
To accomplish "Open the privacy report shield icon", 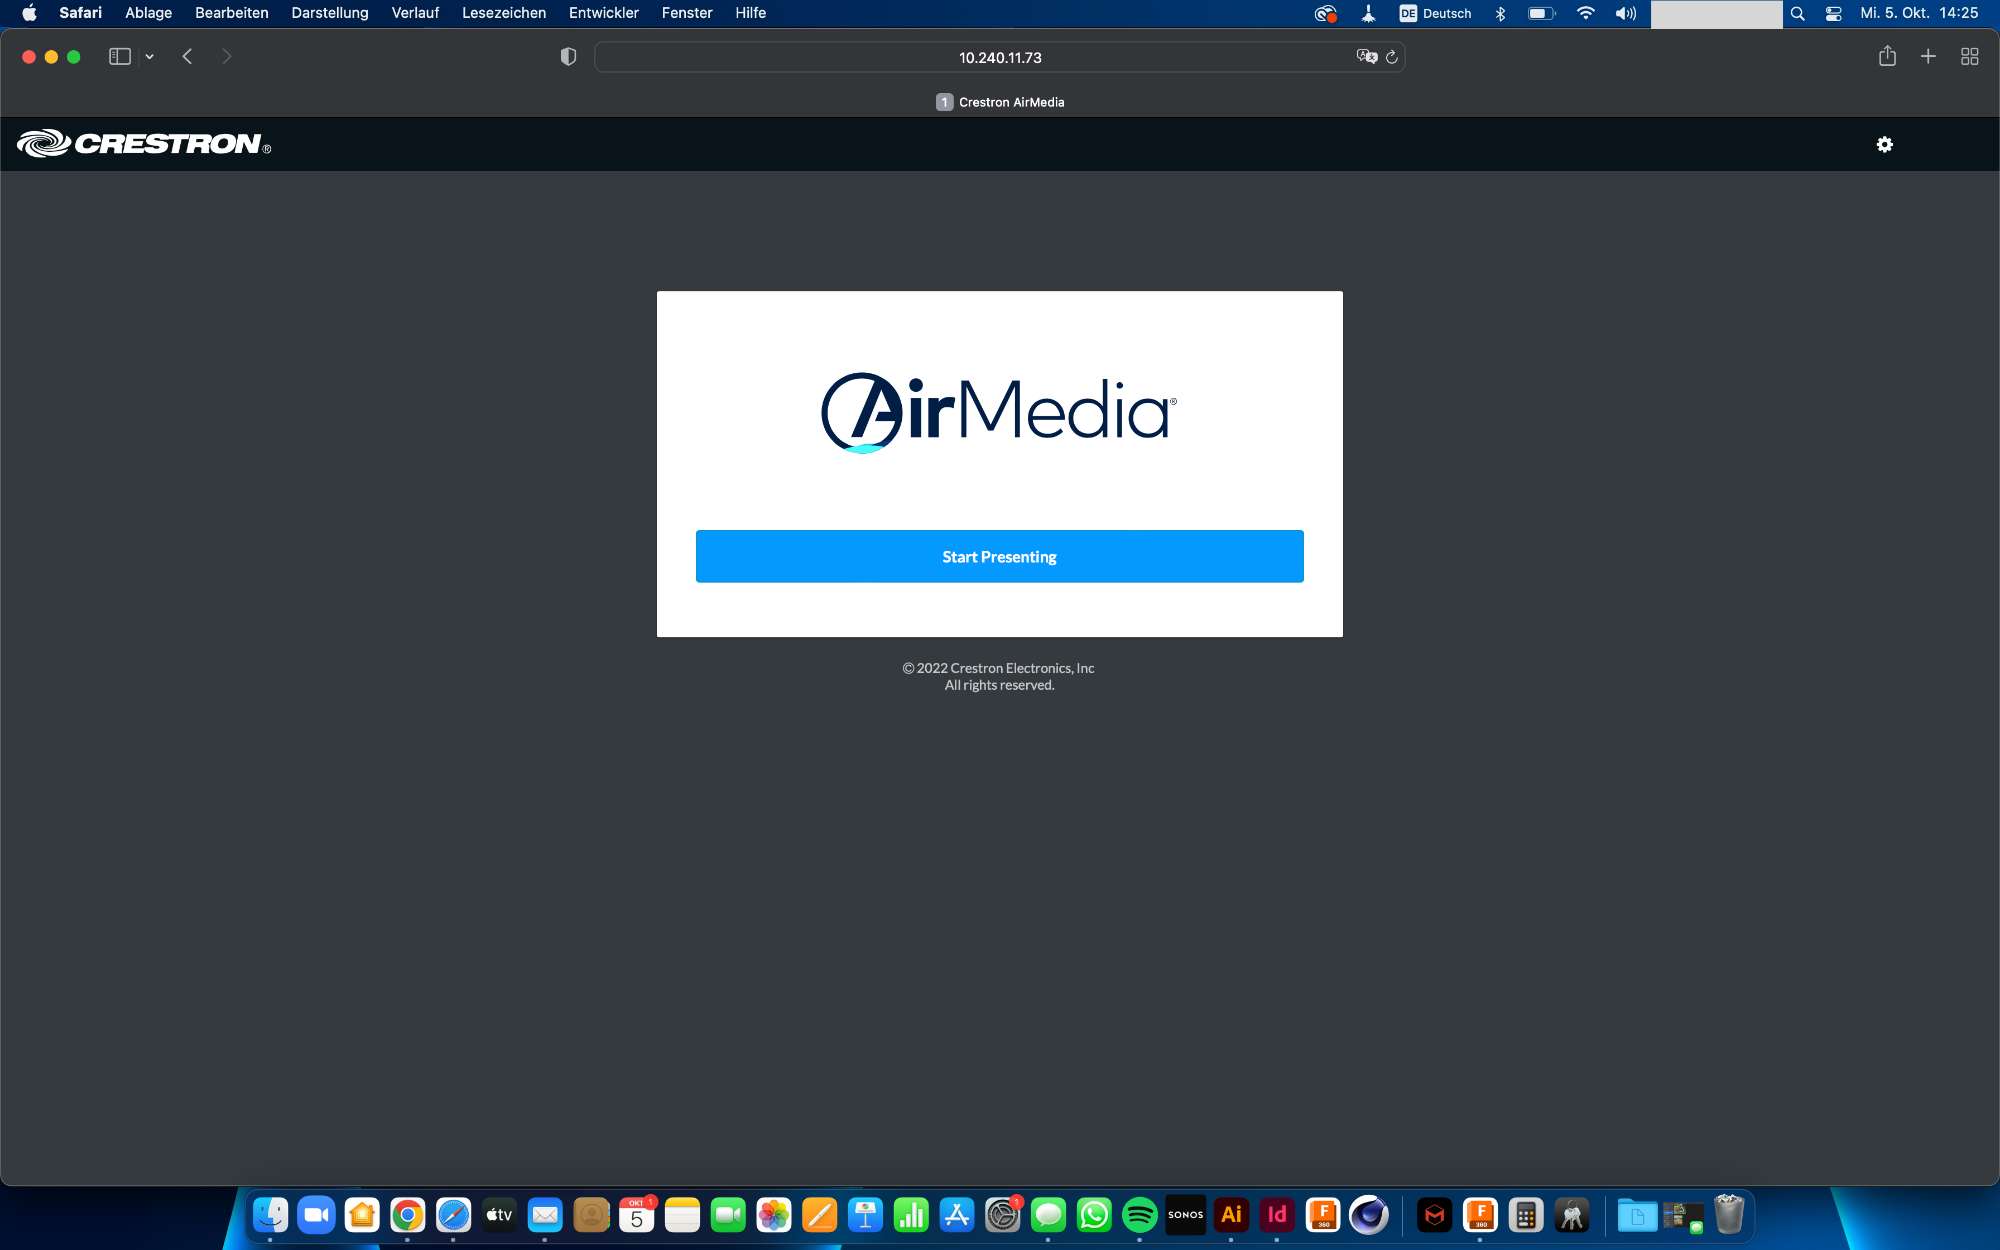I will coord(568,57).
